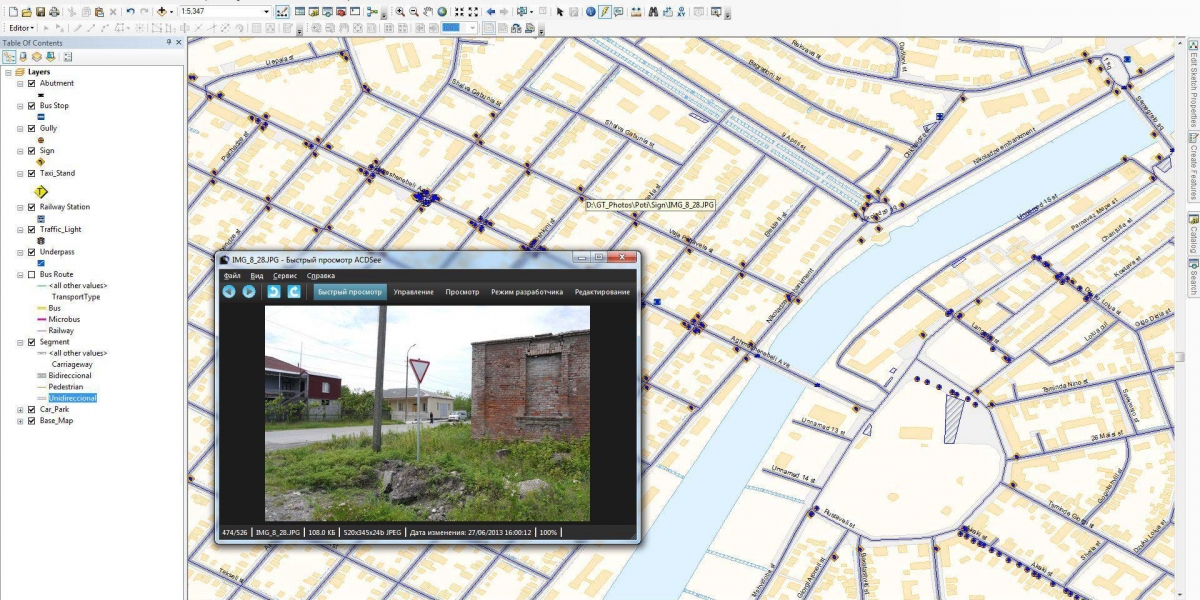The width and height of the screenshot is (1200, 600).
Task: Collapse the Taxi_Stand layer legend
Action: click(20, 173)
